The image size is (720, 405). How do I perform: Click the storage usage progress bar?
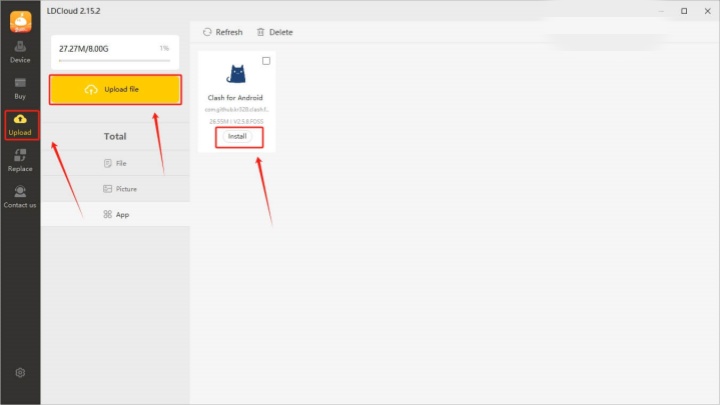coord(114,61)
